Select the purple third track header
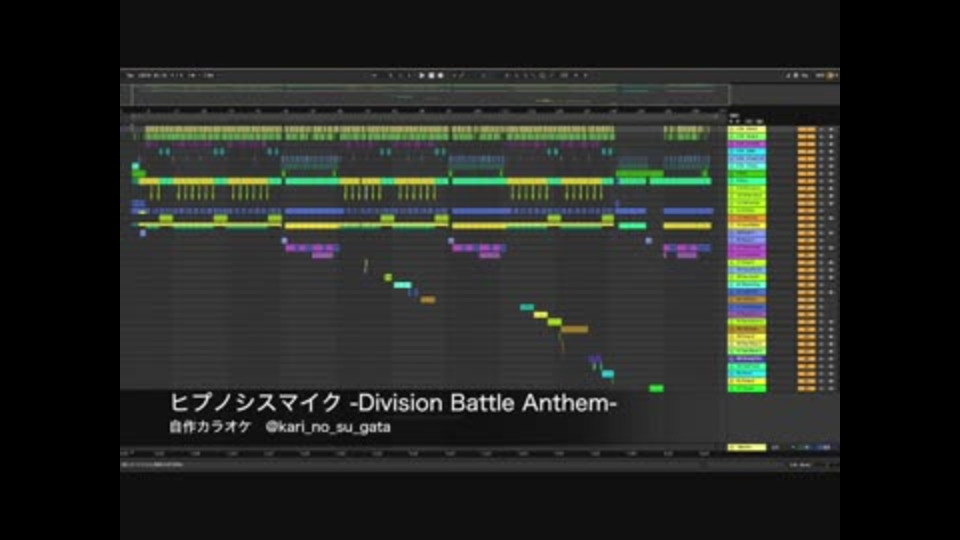This screenshot has width=960, height=540. [747, 144]
